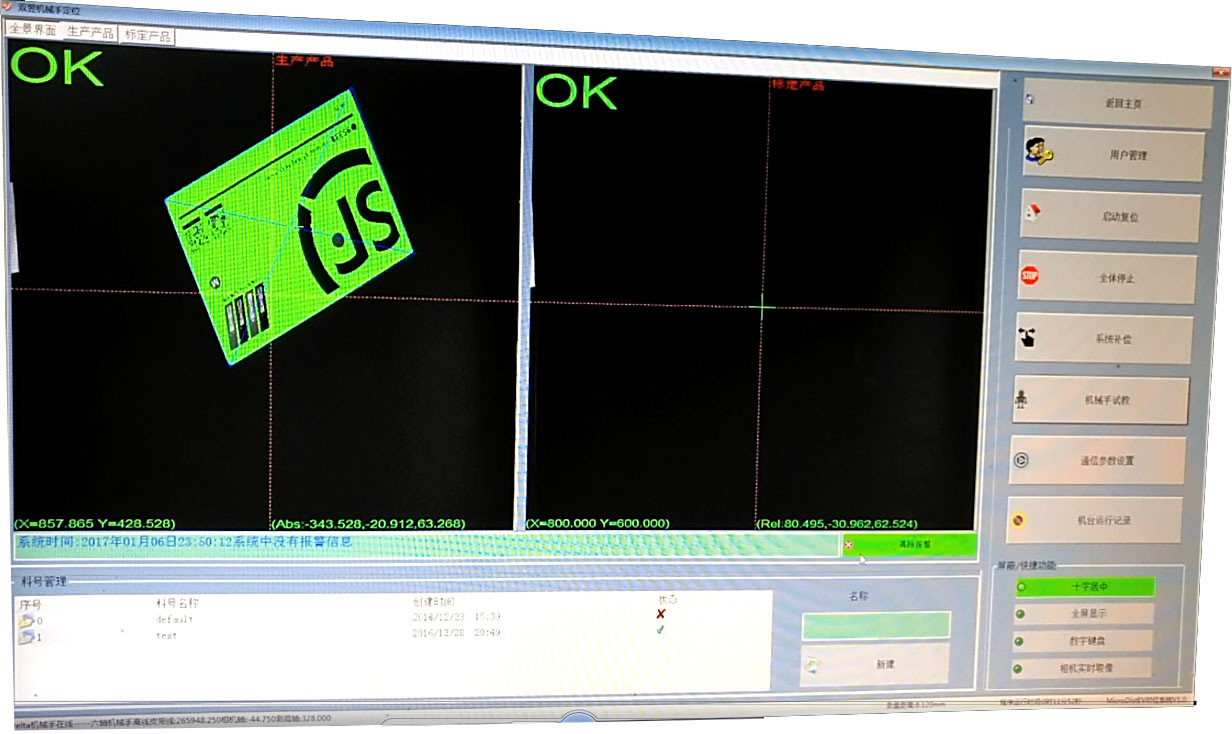Toggle 全屏显示 fullscreen display option
The width and height of the screenshot is (1232, 734).
click(1084, 614)
